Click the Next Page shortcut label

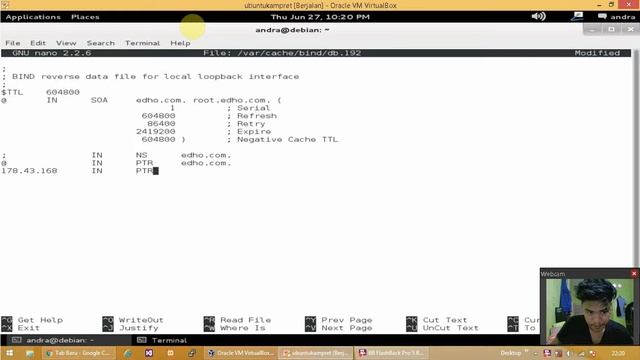pyautogui.click(x=347, y=328)
